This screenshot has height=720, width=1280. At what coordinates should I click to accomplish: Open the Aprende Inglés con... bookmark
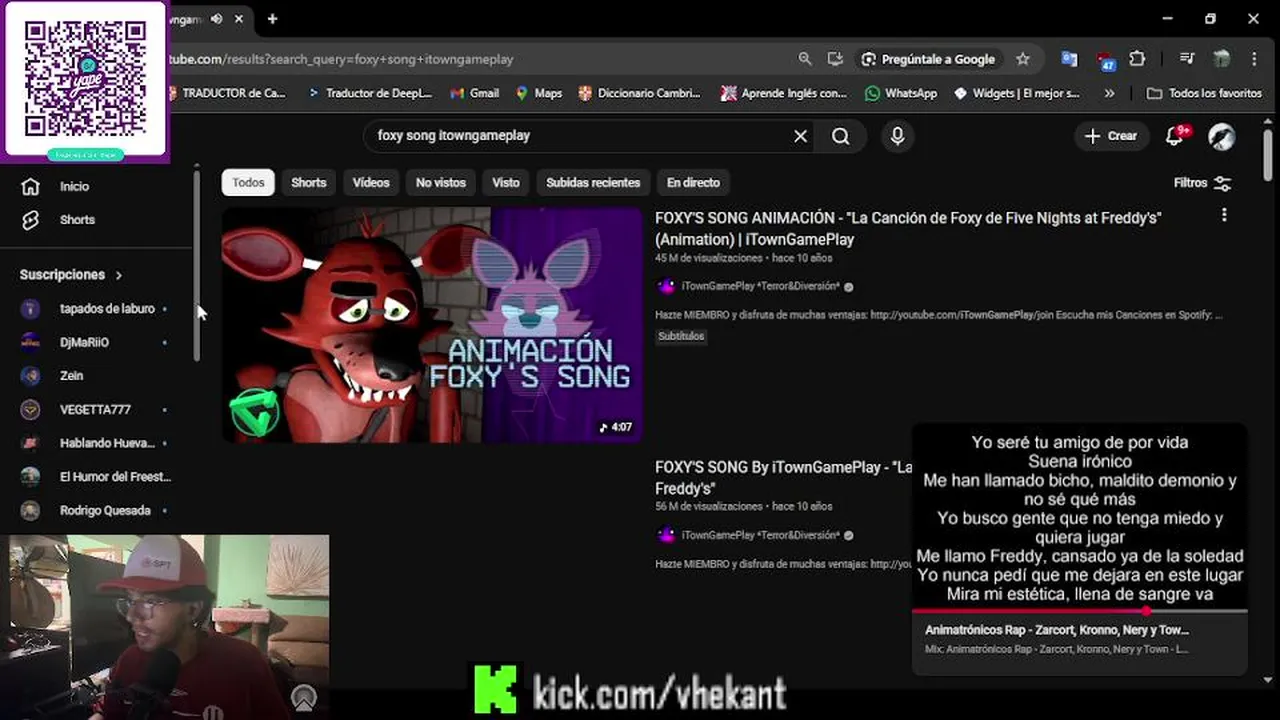(x=783, y=93)
